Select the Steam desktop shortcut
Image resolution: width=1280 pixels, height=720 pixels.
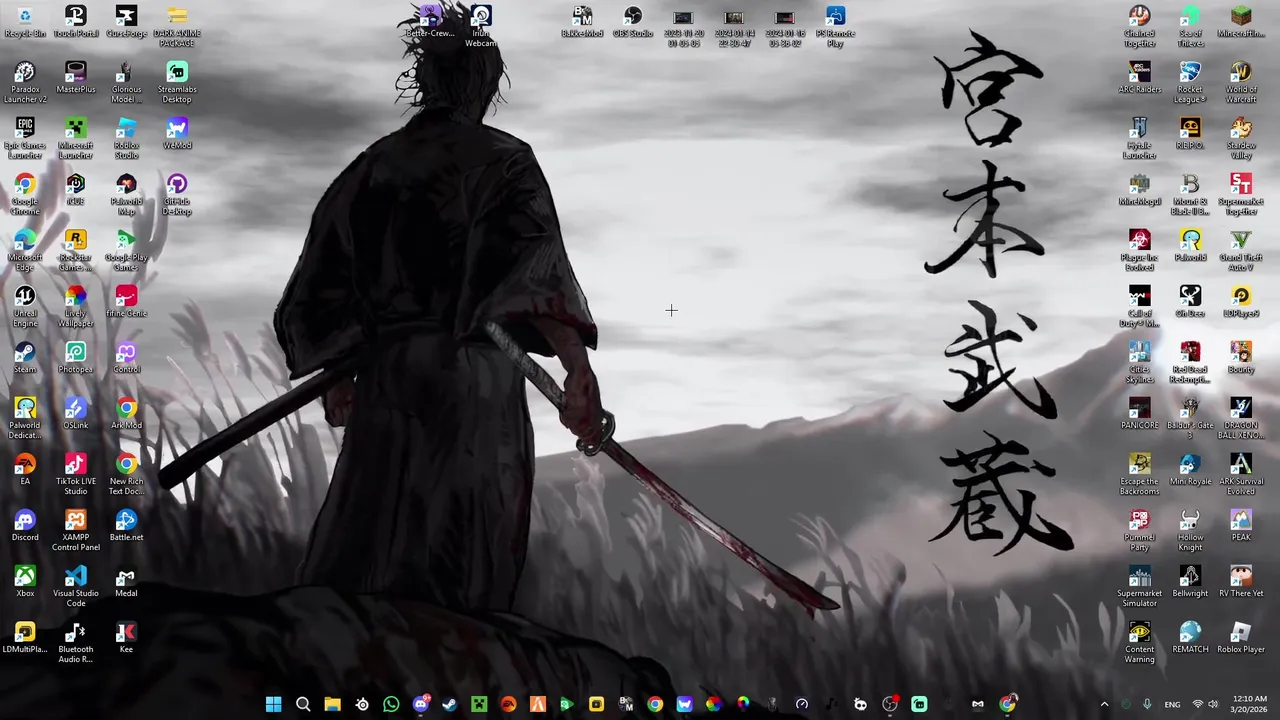(25, 358)
